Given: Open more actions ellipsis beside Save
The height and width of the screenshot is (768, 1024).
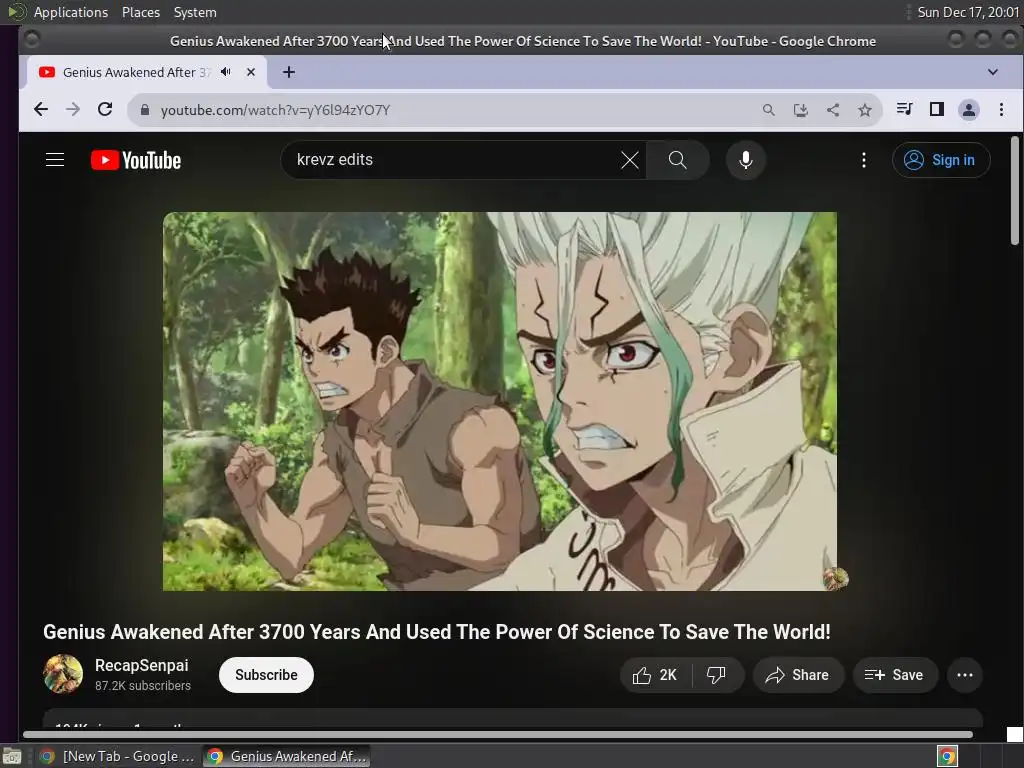Looking at the screenshot, I should pos(965,675).
